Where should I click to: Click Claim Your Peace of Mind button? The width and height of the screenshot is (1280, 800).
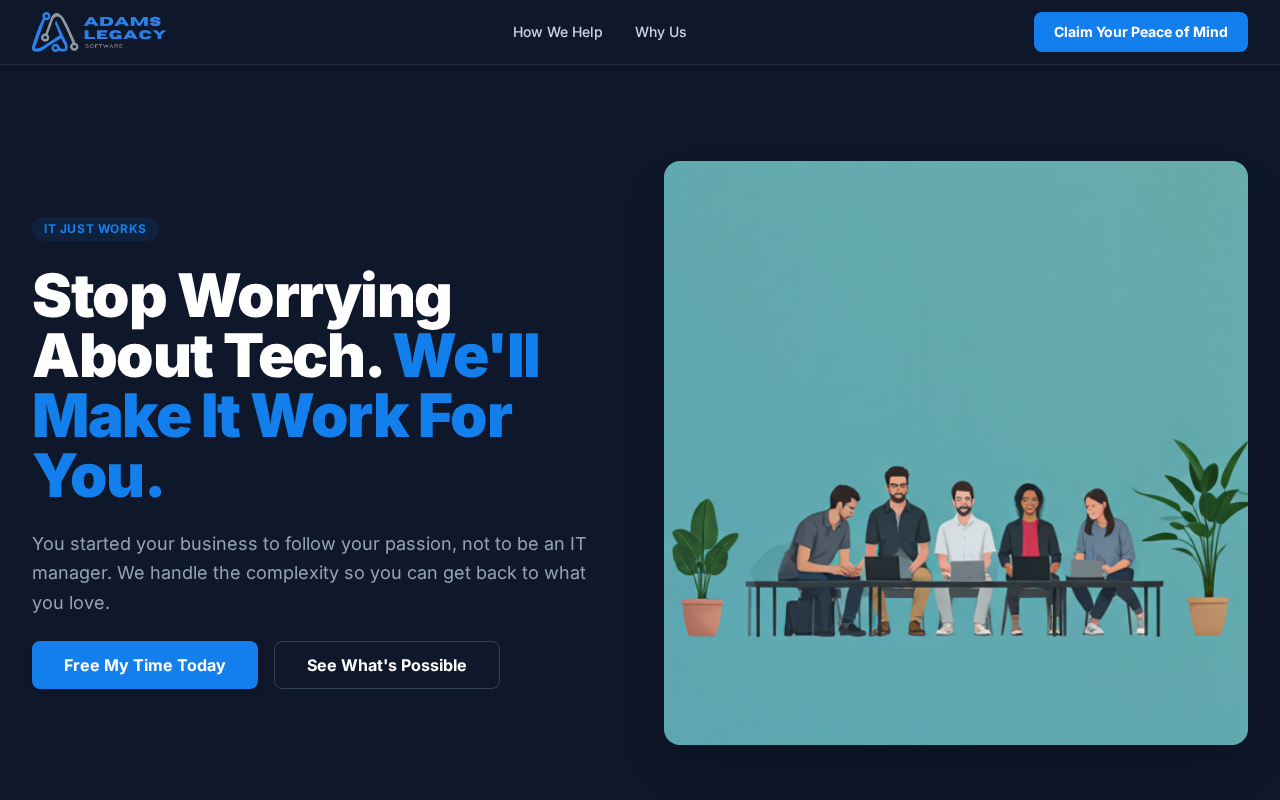[1141, 32]
